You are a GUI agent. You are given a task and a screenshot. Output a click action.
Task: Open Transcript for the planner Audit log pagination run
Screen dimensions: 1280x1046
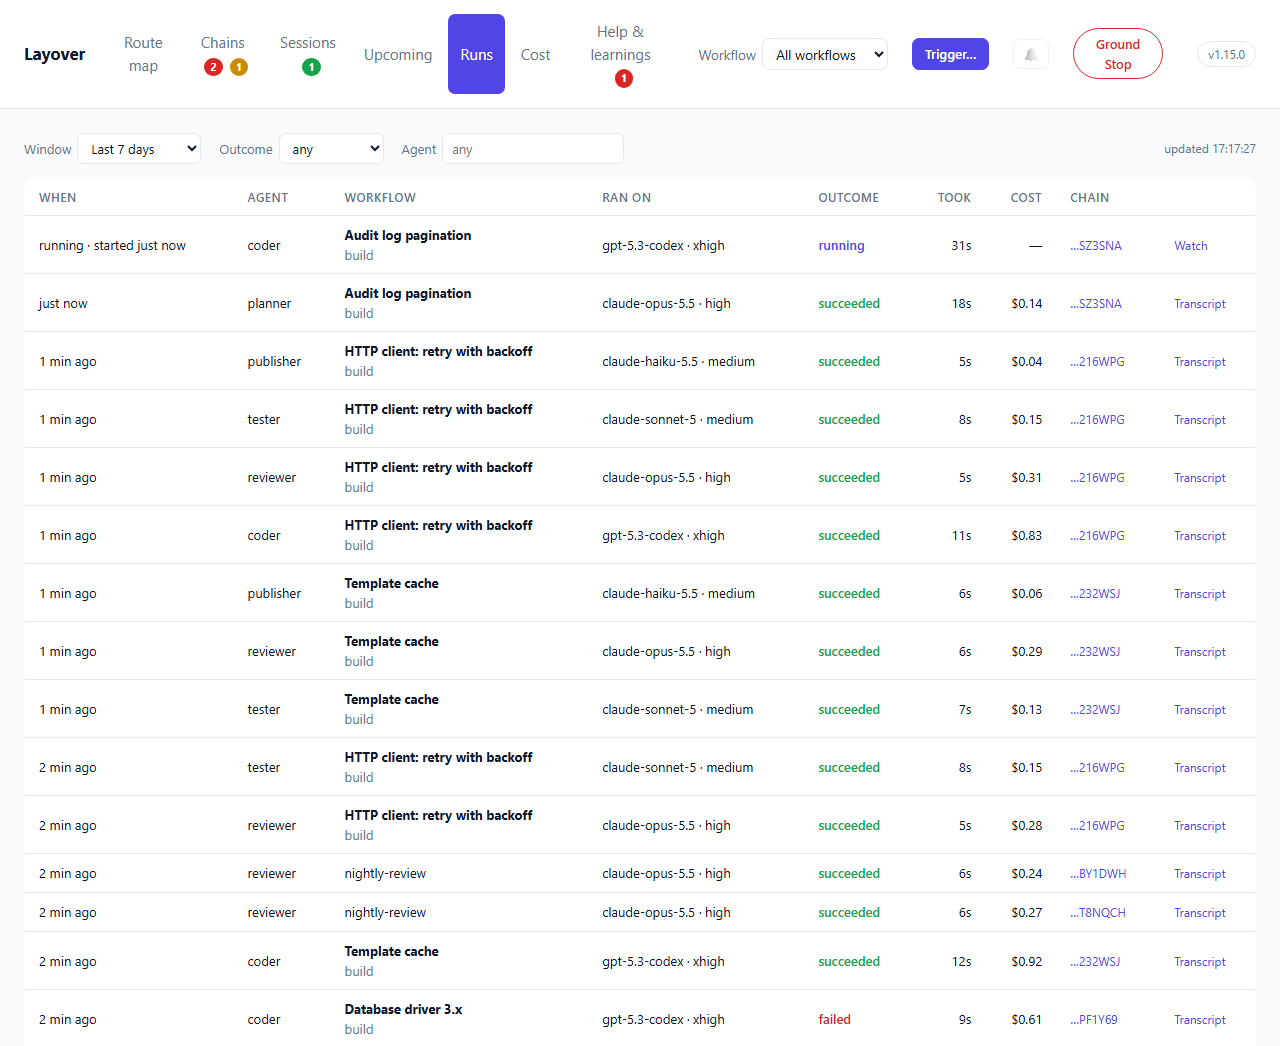pyautogui.click(x=1200, y=303)
